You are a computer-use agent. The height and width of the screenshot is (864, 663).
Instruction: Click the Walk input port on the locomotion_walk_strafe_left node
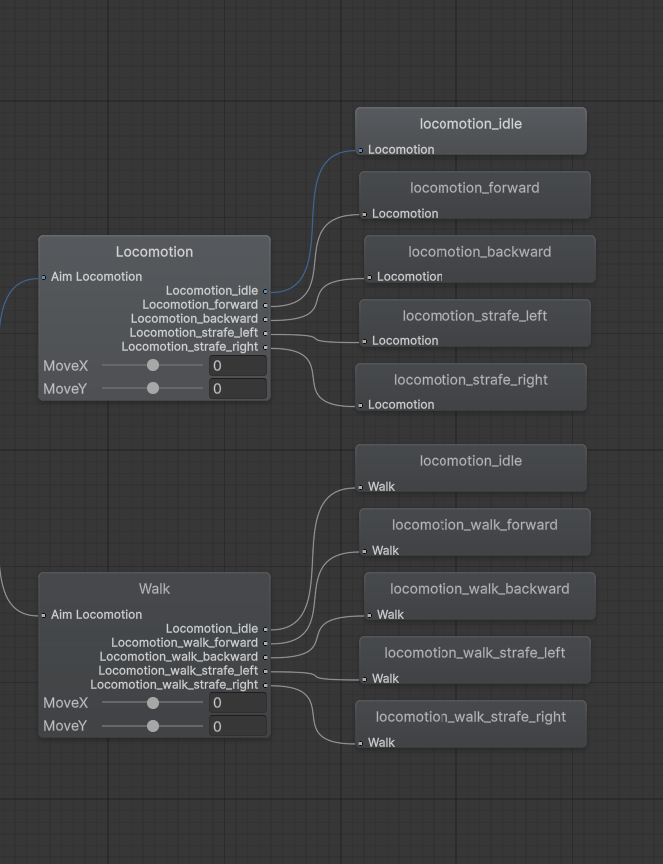(x=364, y=679)
